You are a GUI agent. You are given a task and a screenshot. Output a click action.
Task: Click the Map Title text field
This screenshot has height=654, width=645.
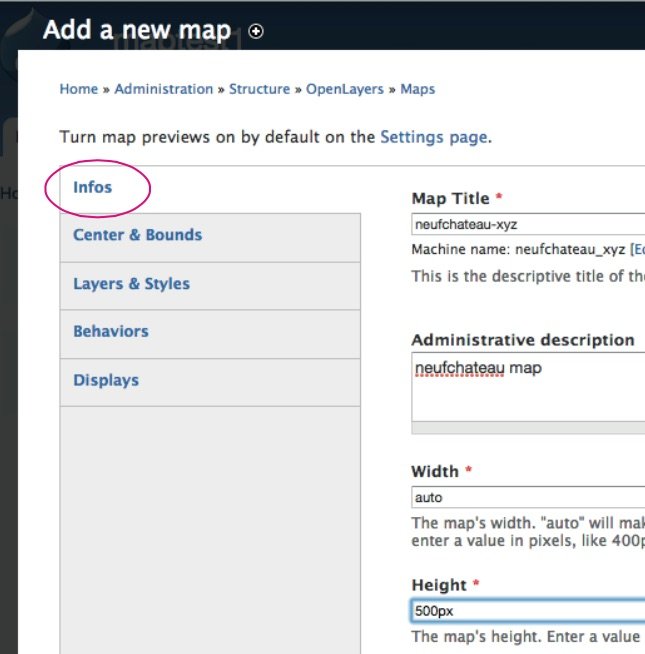pos(527,225)
